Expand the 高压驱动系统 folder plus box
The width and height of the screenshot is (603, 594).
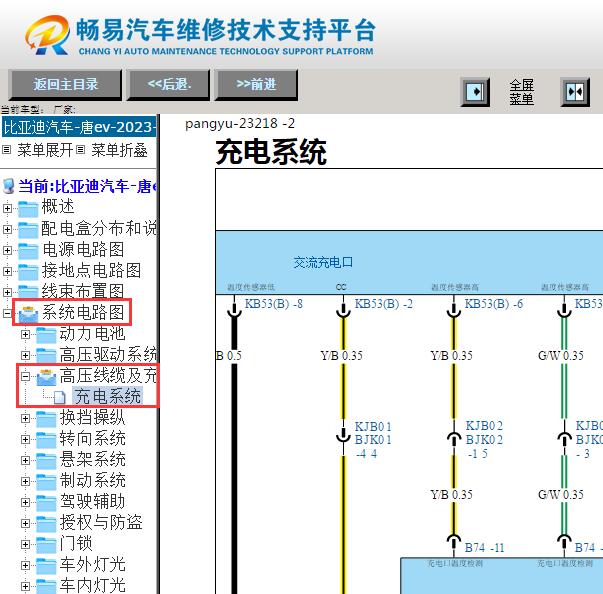click(x=25, y=355)
